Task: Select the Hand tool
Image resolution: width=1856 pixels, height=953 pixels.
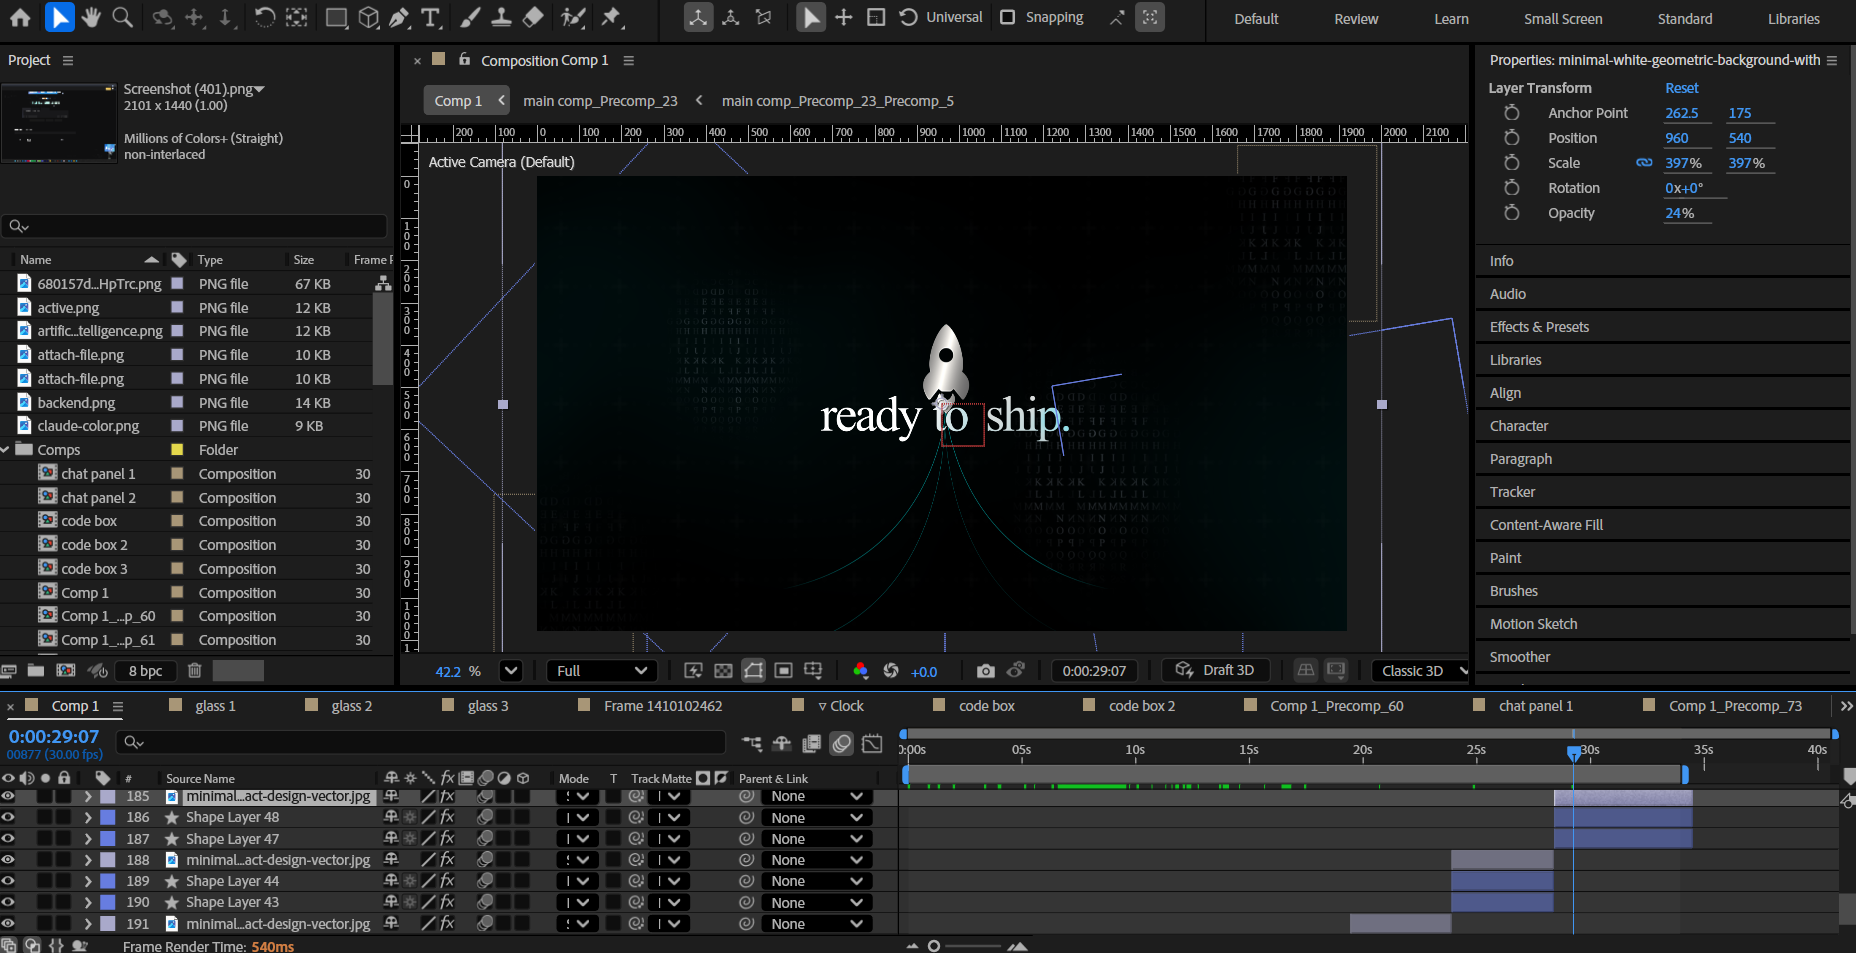Action: [x=91, y=17]
